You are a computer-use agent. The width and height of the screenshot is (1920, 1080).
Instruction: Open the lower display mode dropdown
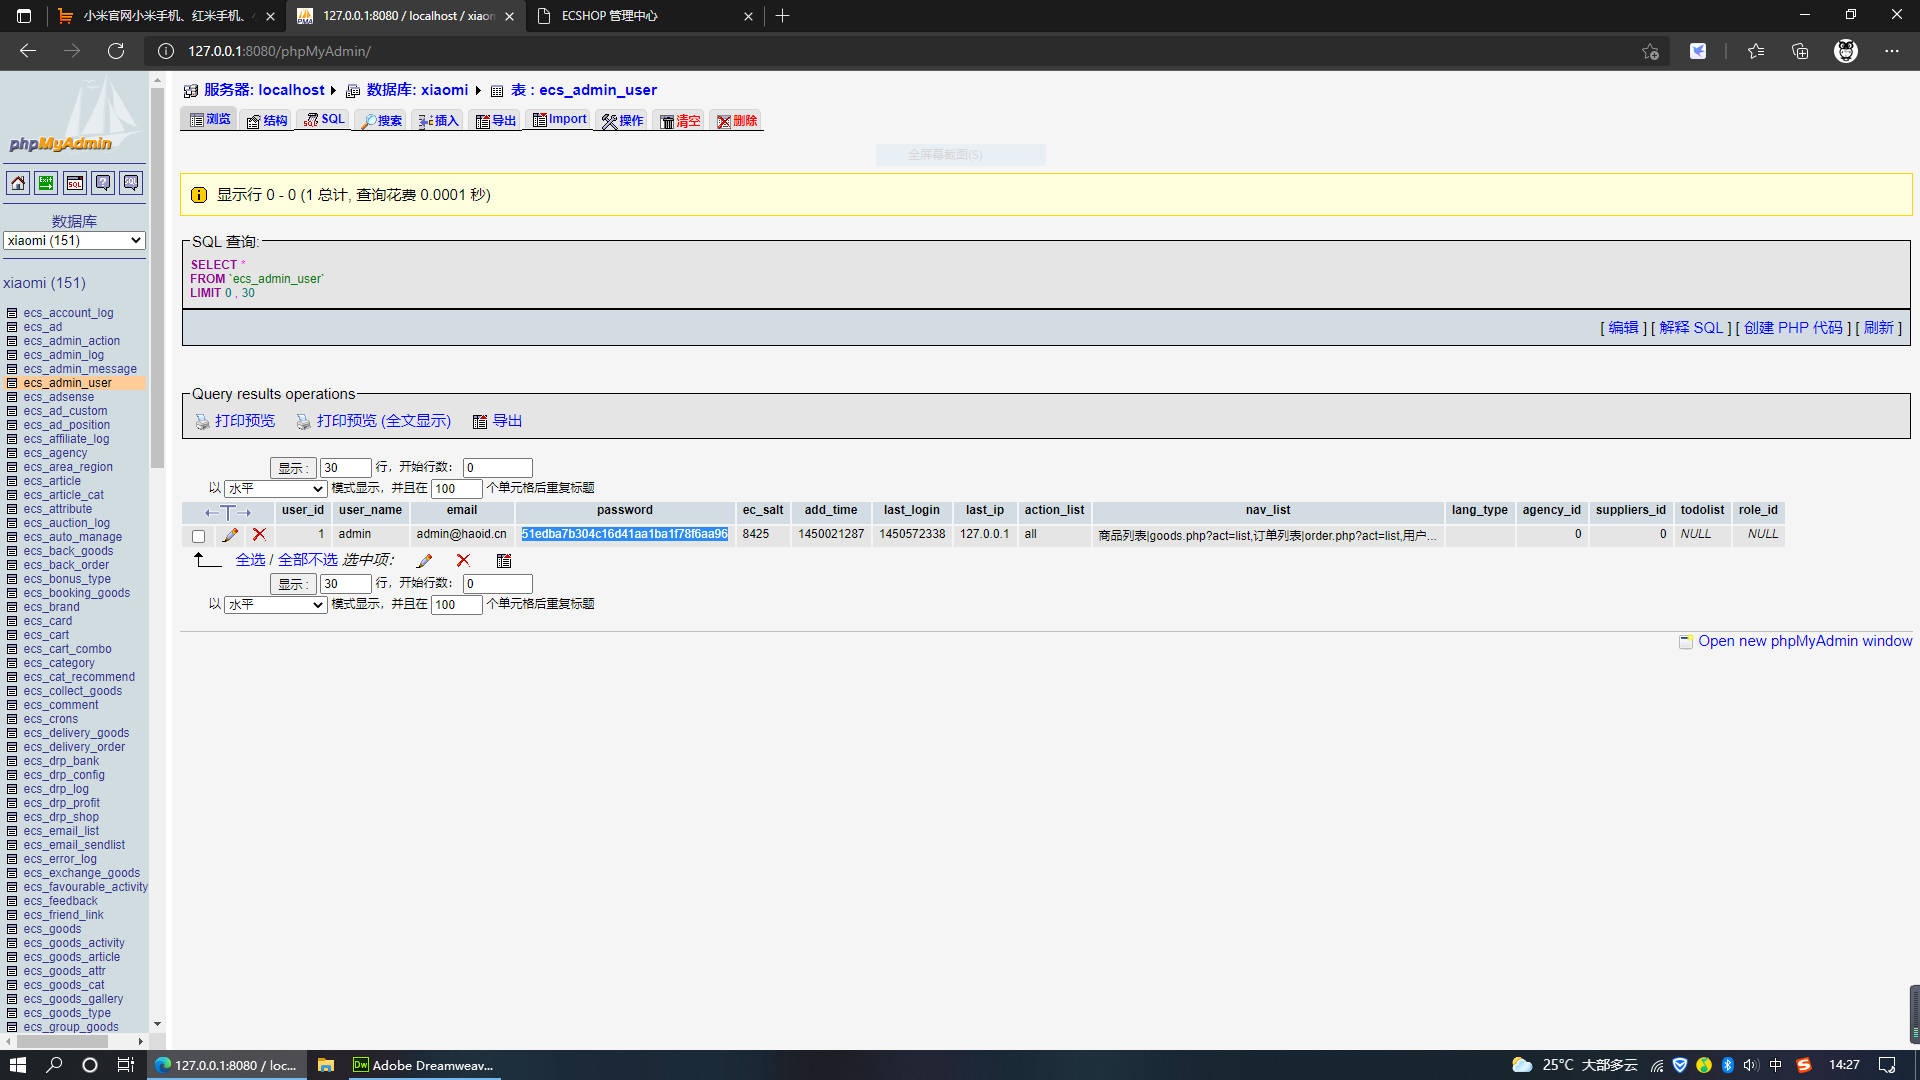coord(275,605)
